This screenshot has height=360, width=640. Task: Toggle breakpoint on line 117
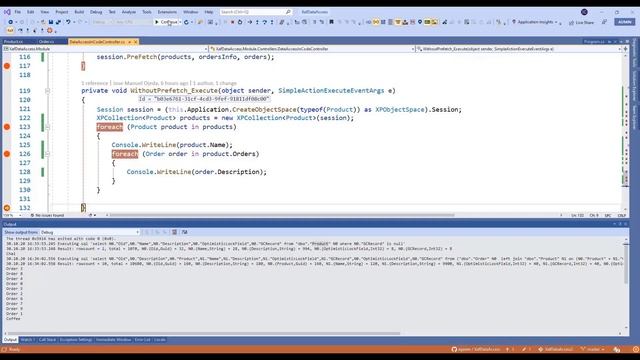pyautogui.click(x=7, y=66)
